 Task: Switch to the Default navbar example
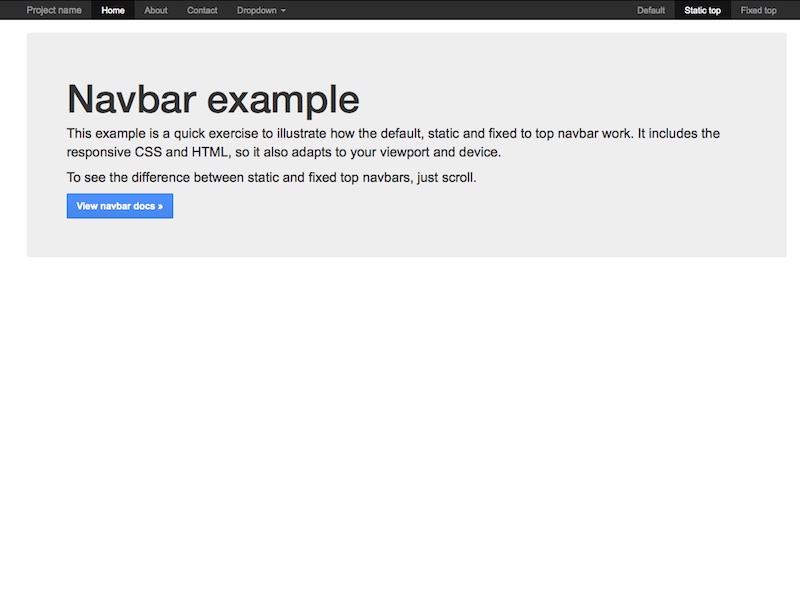(651, 10)
